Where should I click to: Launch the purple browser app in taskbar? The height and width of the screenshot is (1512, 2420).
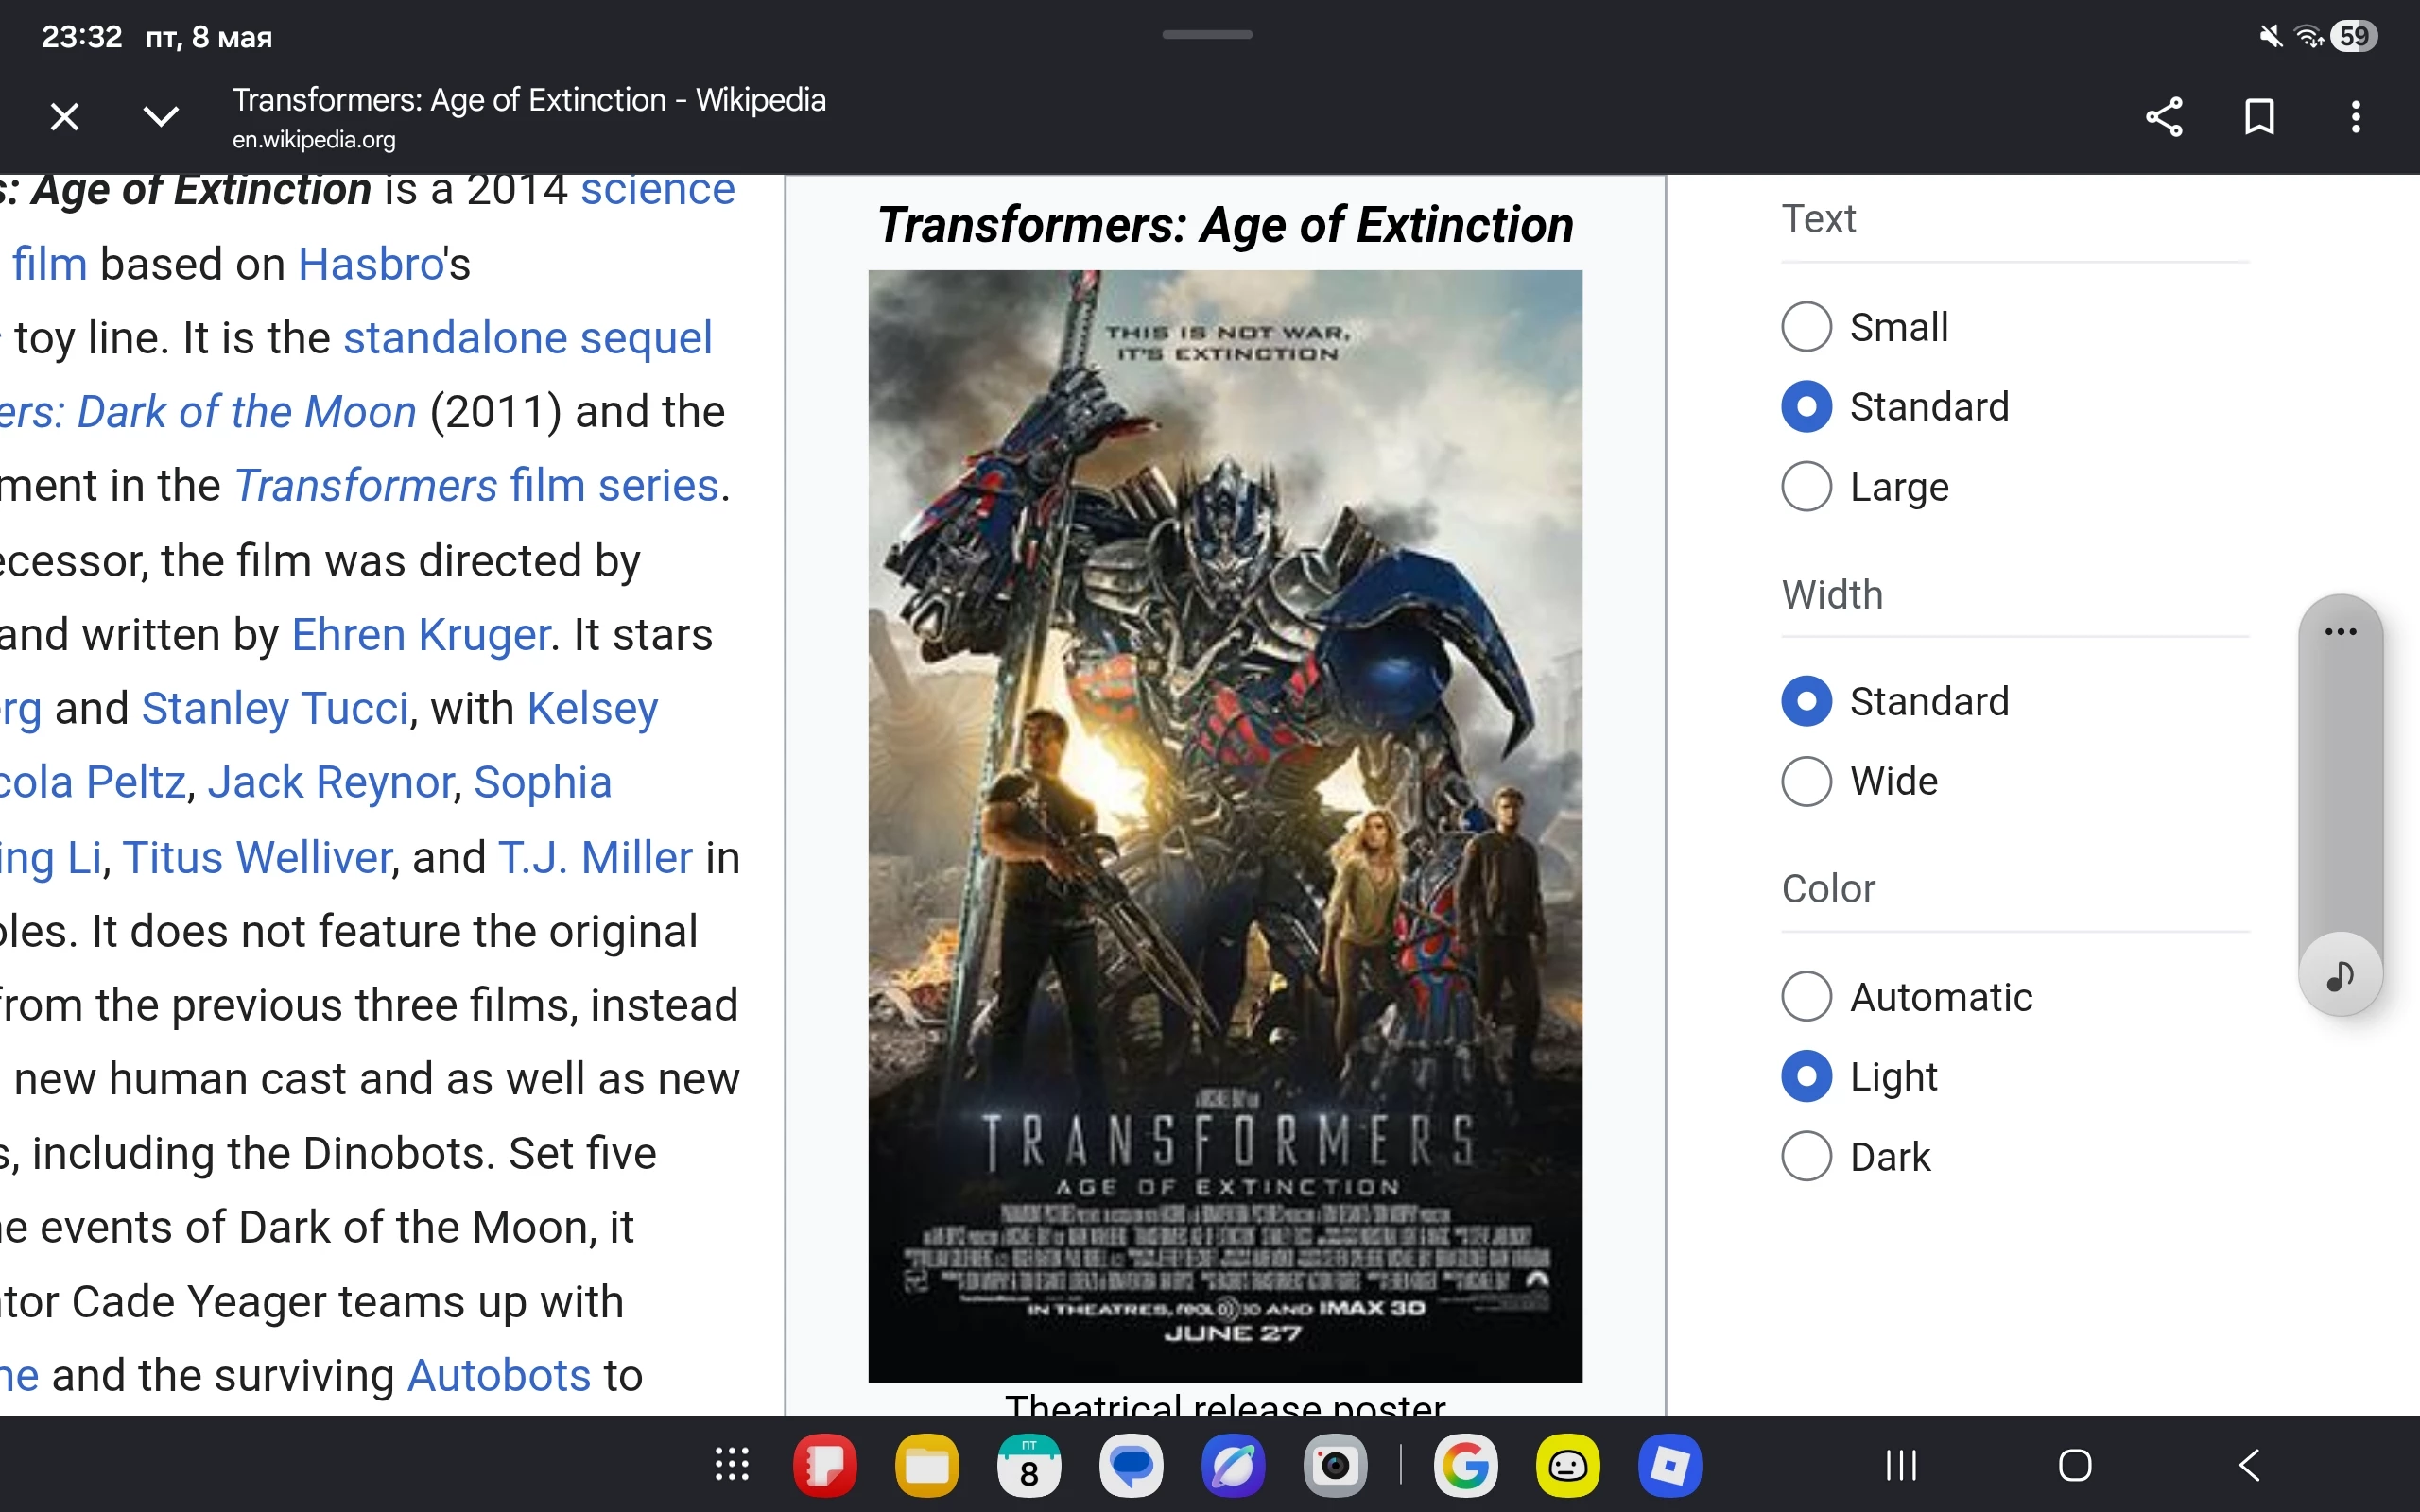coord(1233,1465)
